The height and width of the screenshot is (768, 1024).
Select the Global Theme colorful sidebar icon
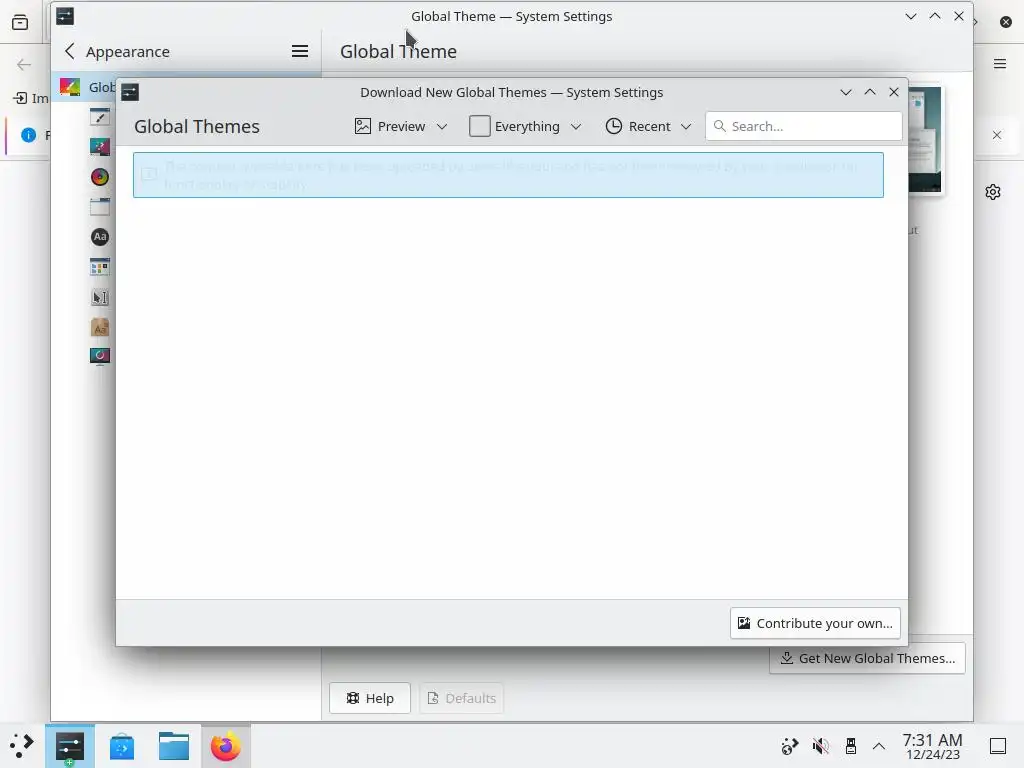[x=70, y=87]
